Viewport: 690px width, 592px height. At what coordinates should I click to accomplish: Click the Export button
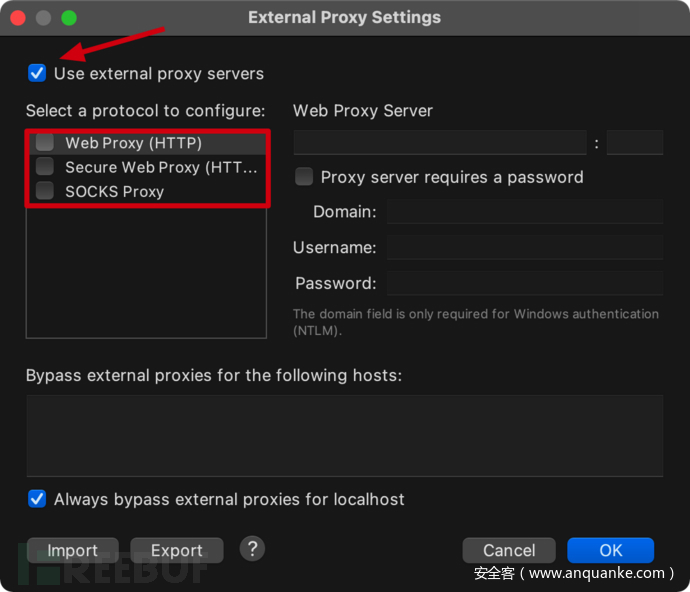point(176,550)
